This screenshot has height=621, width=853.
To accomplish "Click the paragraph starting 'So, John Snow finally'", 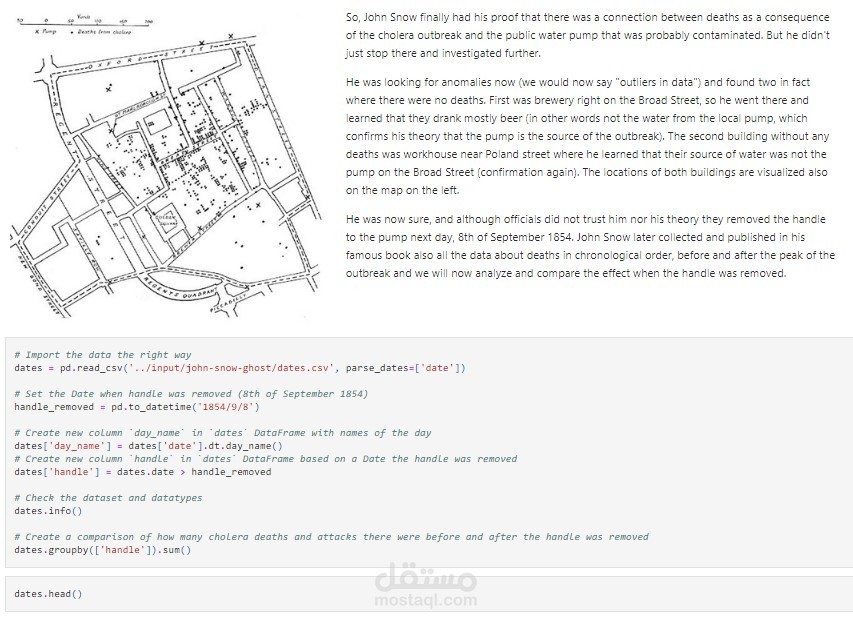I will point(588,35).
